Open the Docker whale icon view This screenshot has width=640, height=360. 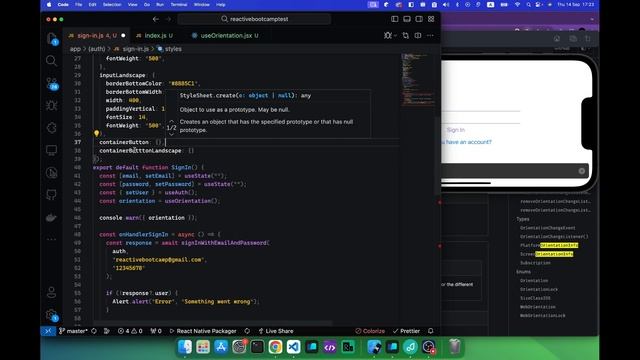point(51,217)
